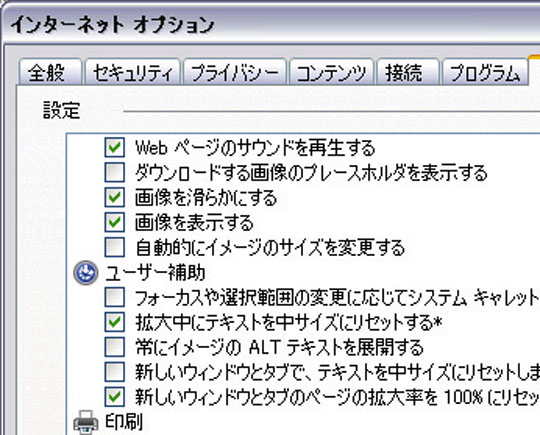Select the コンテンツ tab
This screenshot has height=435, width=540.
(x=331, y=72)
